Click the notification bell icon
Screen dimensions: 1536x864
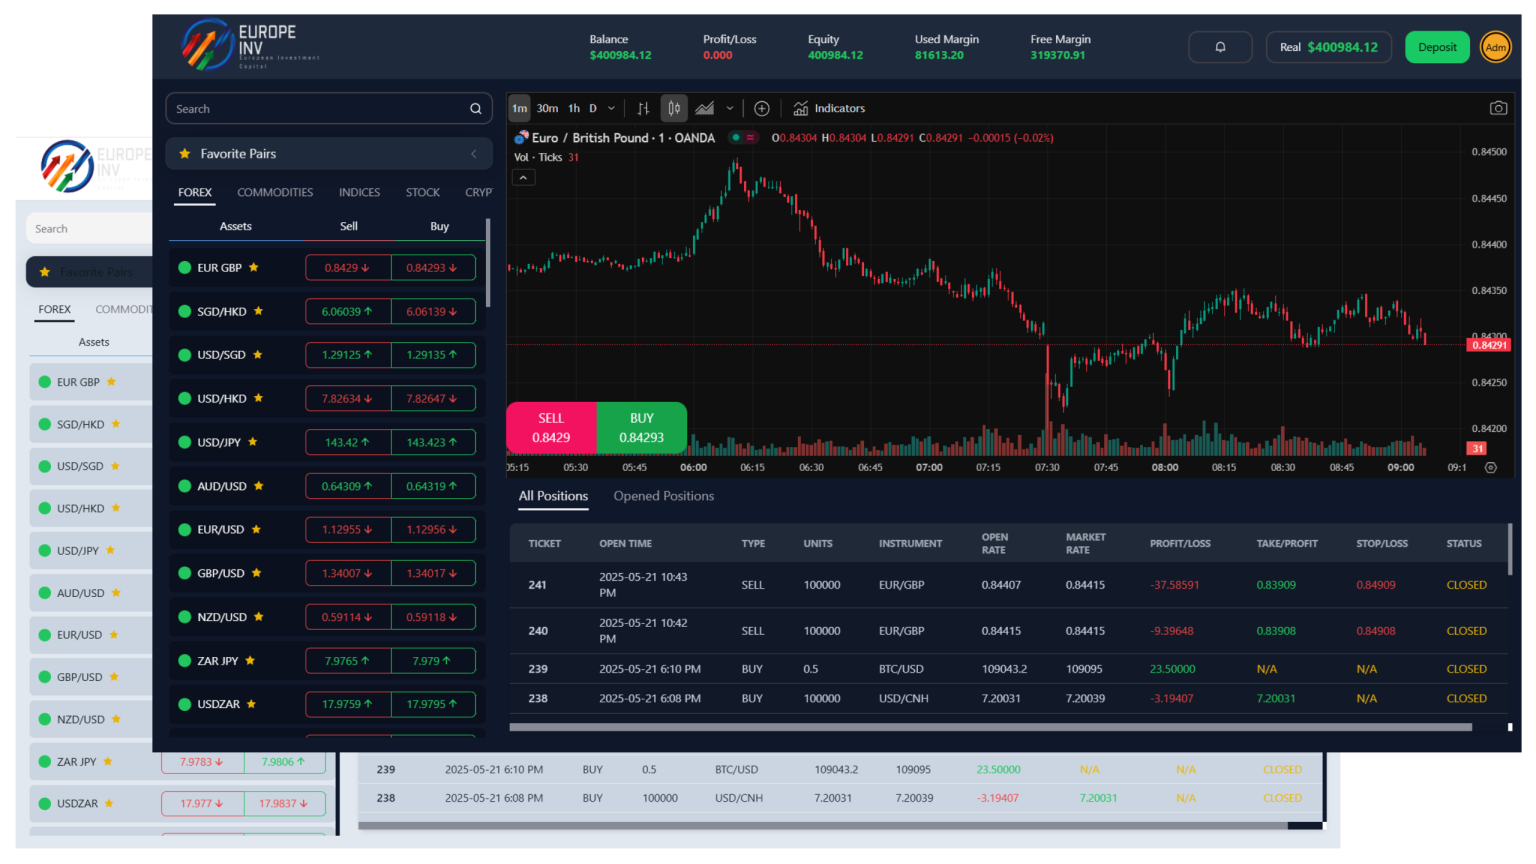[x=1220, y=47]
